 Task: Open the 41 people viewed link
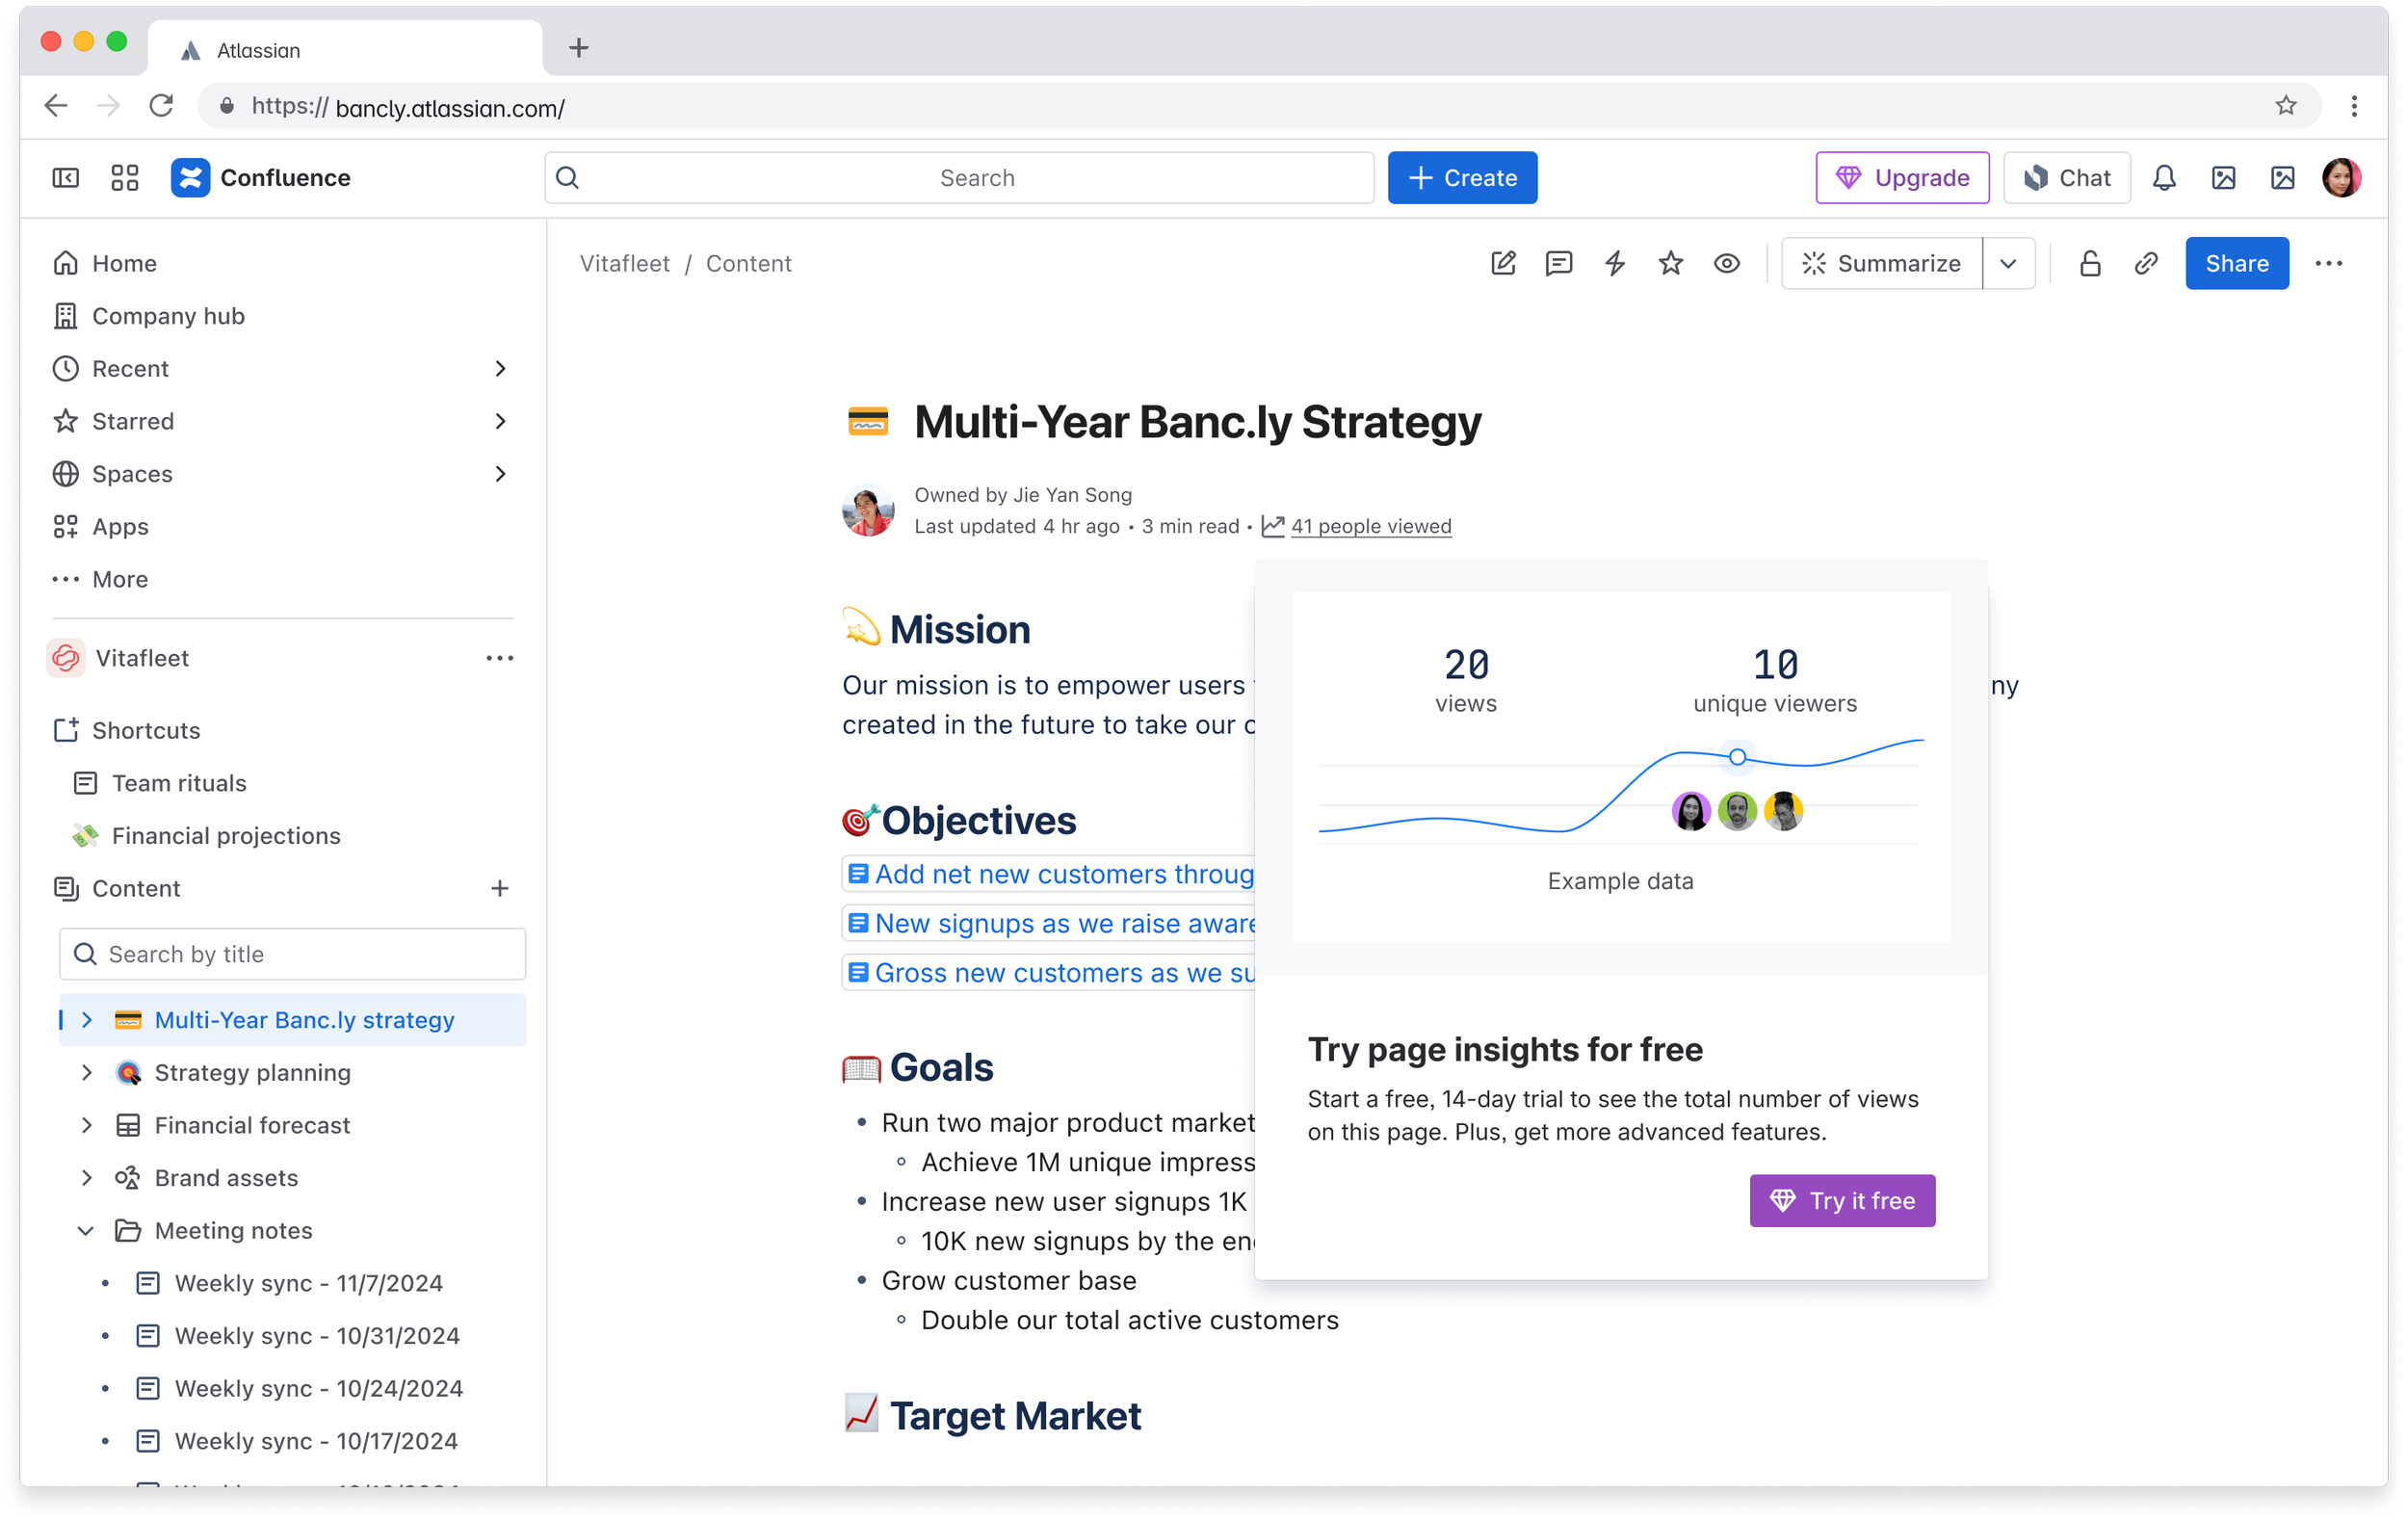(x=1370, y=526)
